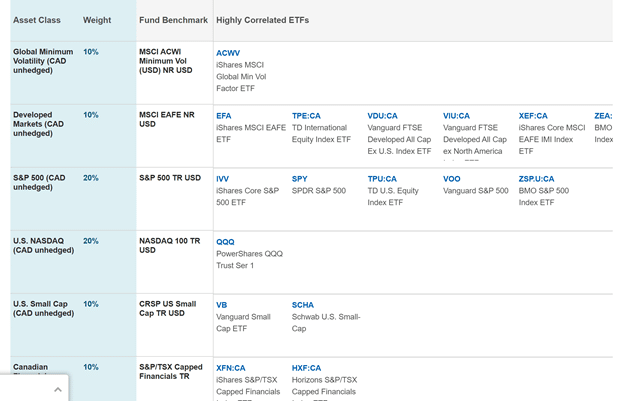624x401 pixels.
Task: Select the Asset Class column header
Action: click(38, 20)
